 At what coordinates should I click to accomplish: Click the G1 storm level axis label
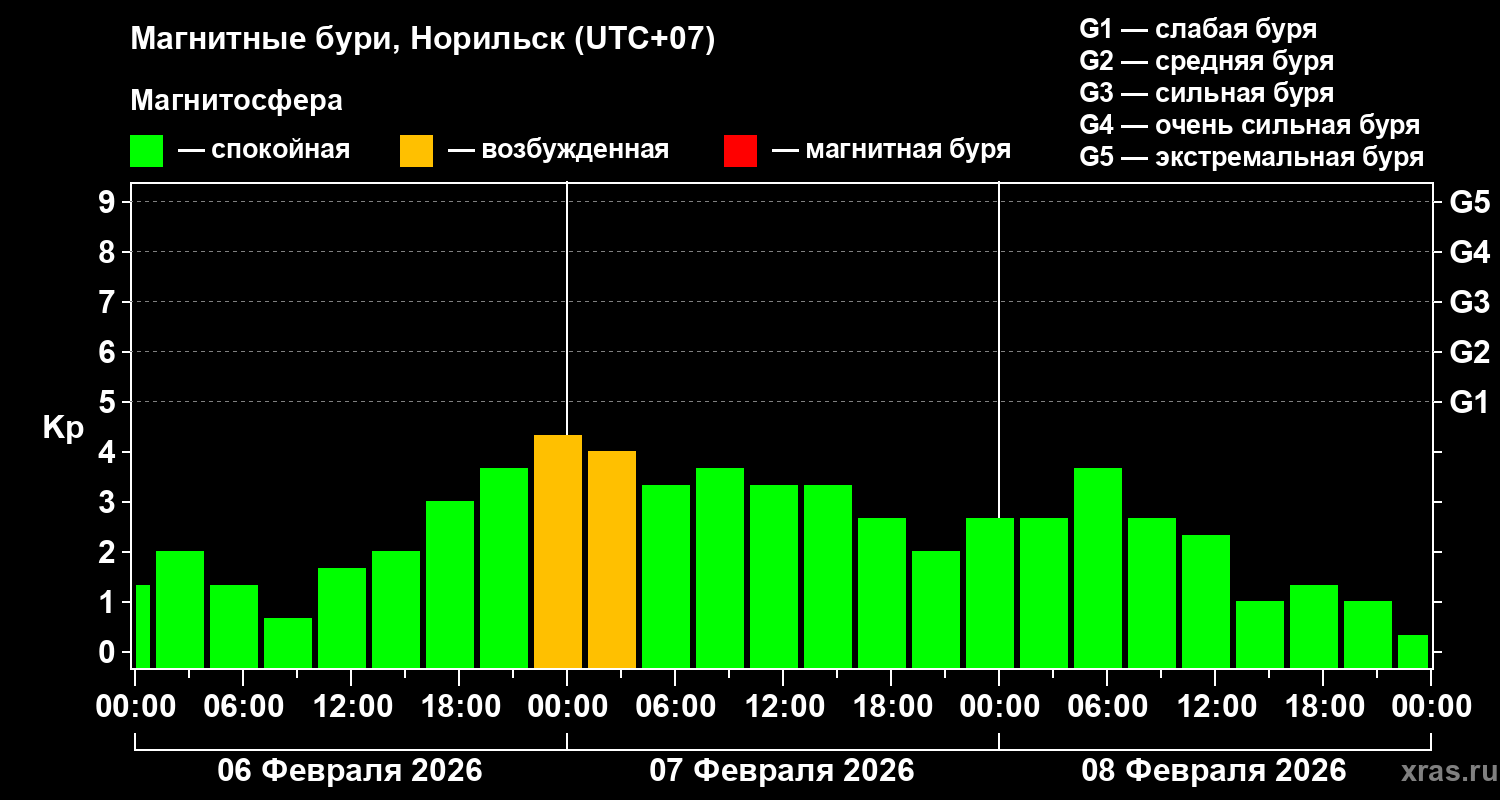tap(1469, 402)
